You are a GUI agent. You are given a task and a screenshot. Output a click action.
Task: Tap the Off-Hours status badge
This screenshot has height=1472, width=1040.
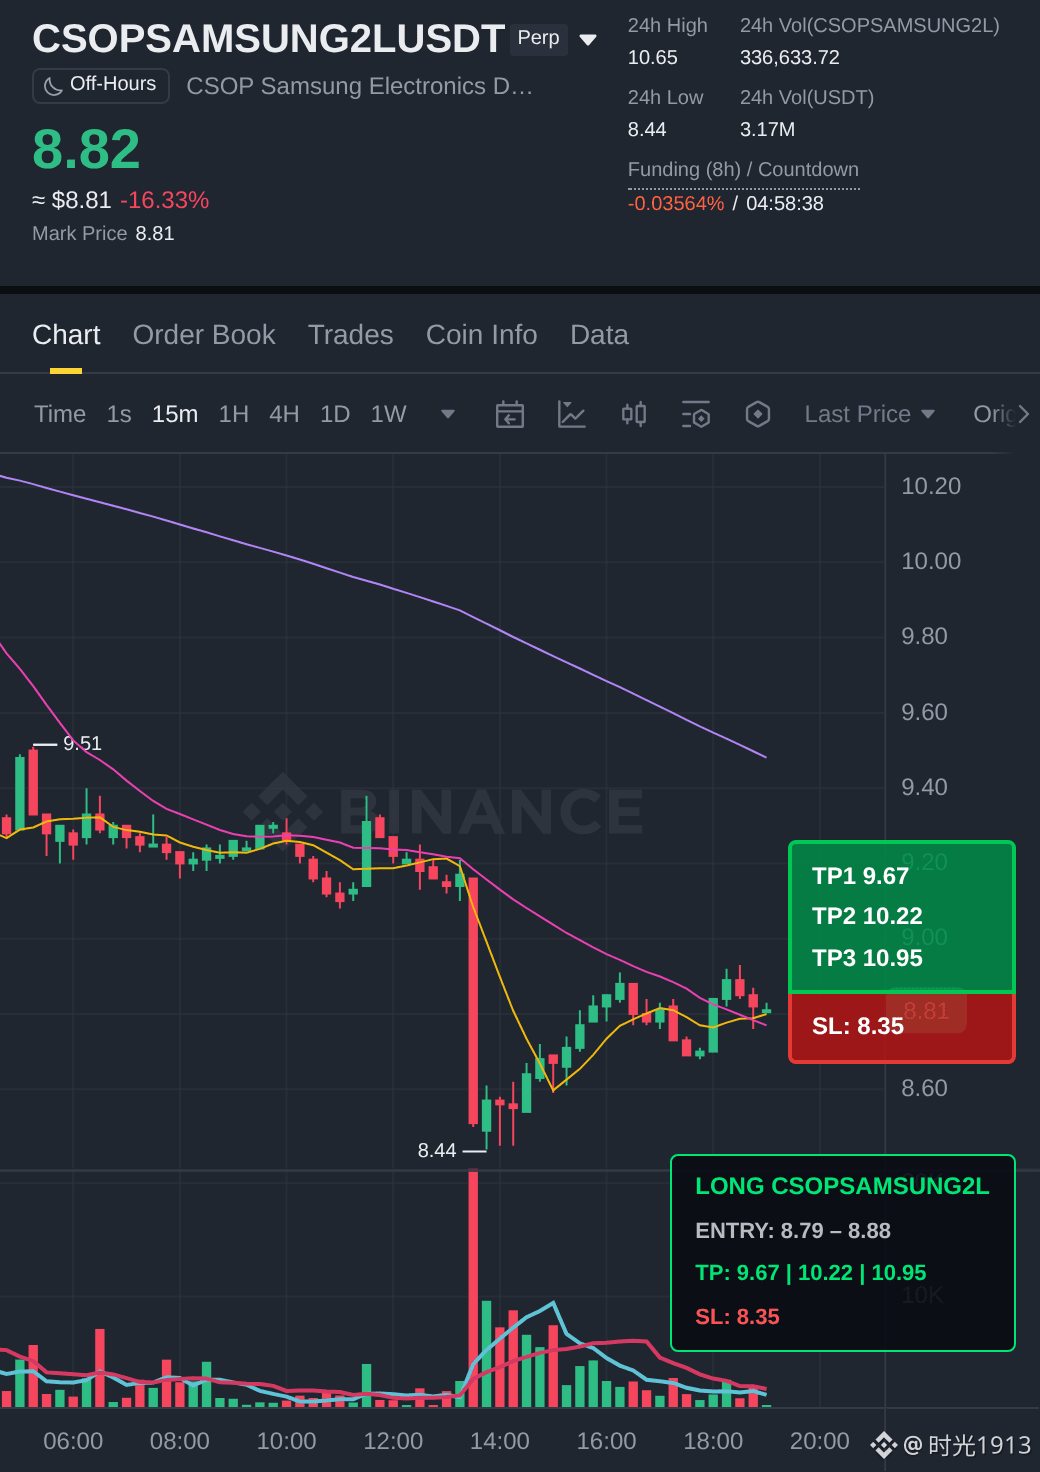pos(101,85)
